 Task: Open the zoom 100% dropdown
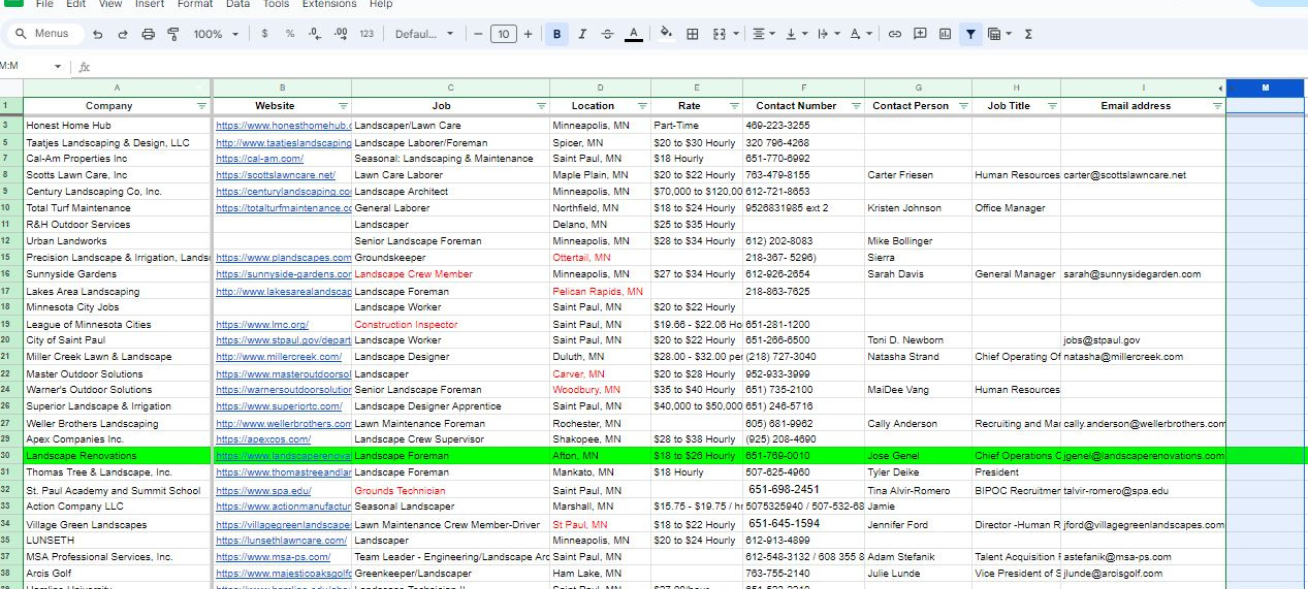(216, 34)
